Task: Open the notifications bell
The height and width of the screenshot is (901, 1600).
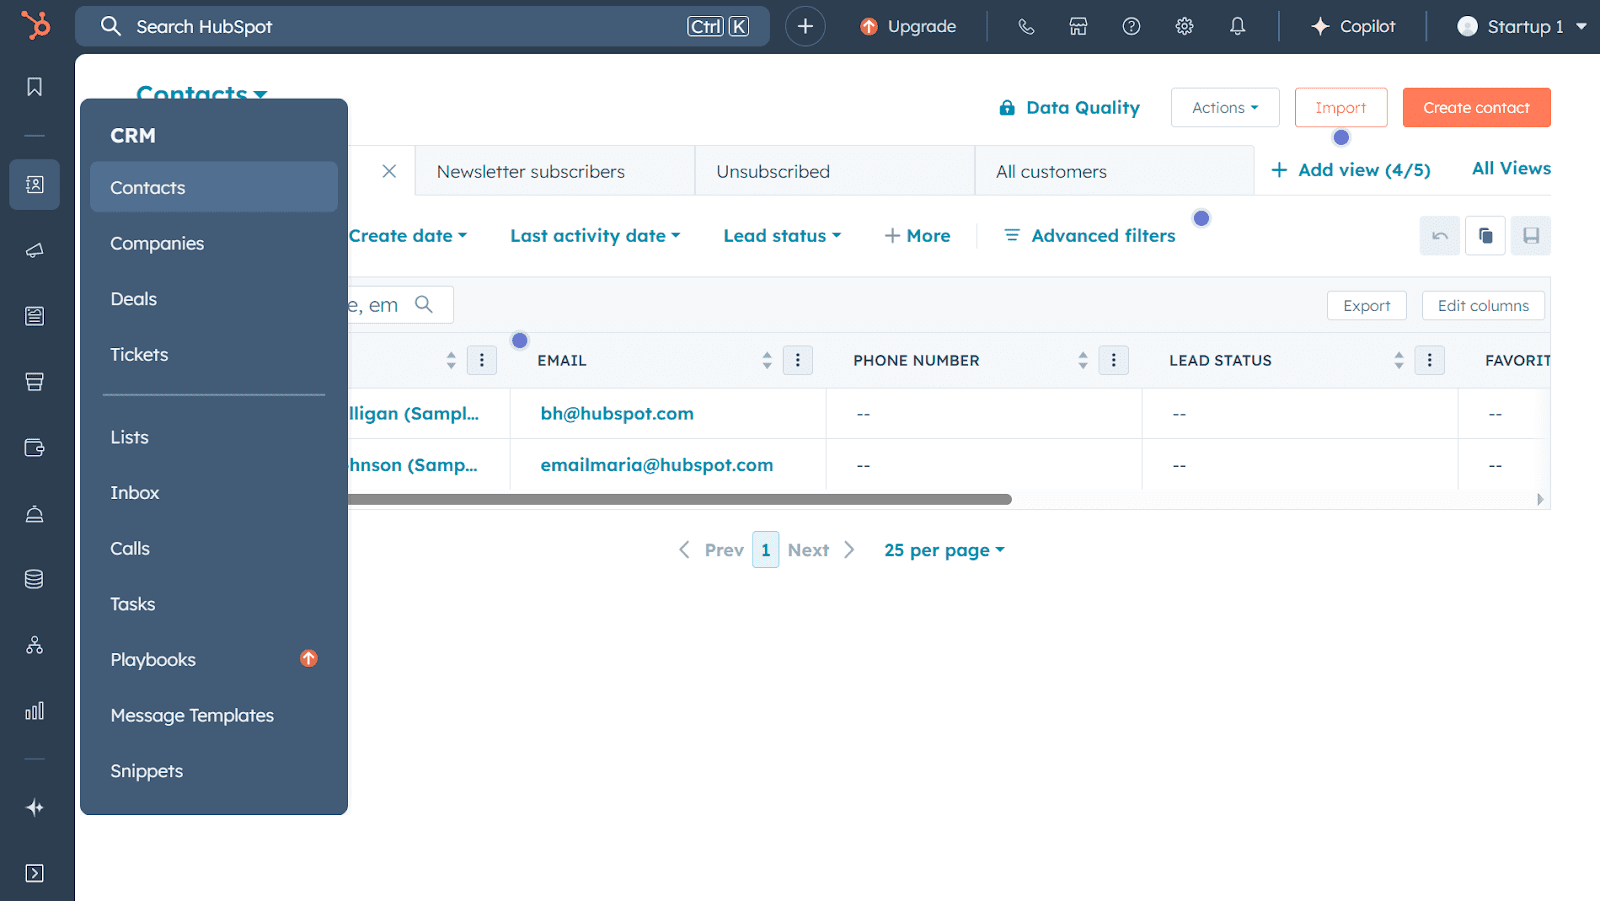Action: tap(1237, 27)
